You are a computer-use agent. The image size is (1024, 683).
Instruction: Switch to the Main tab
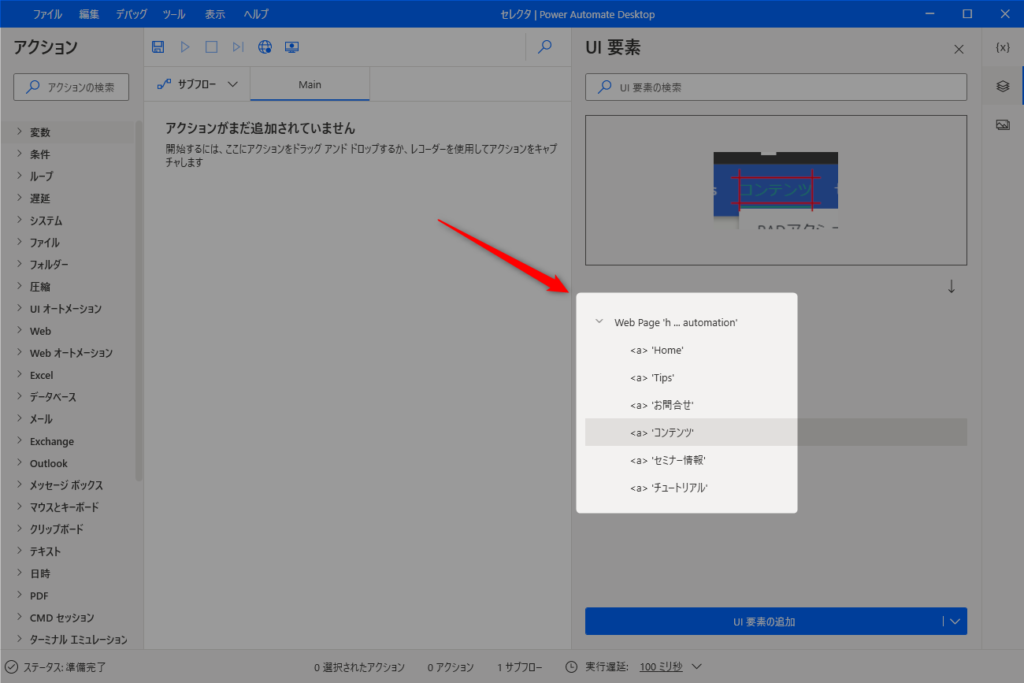click(310, 84)
